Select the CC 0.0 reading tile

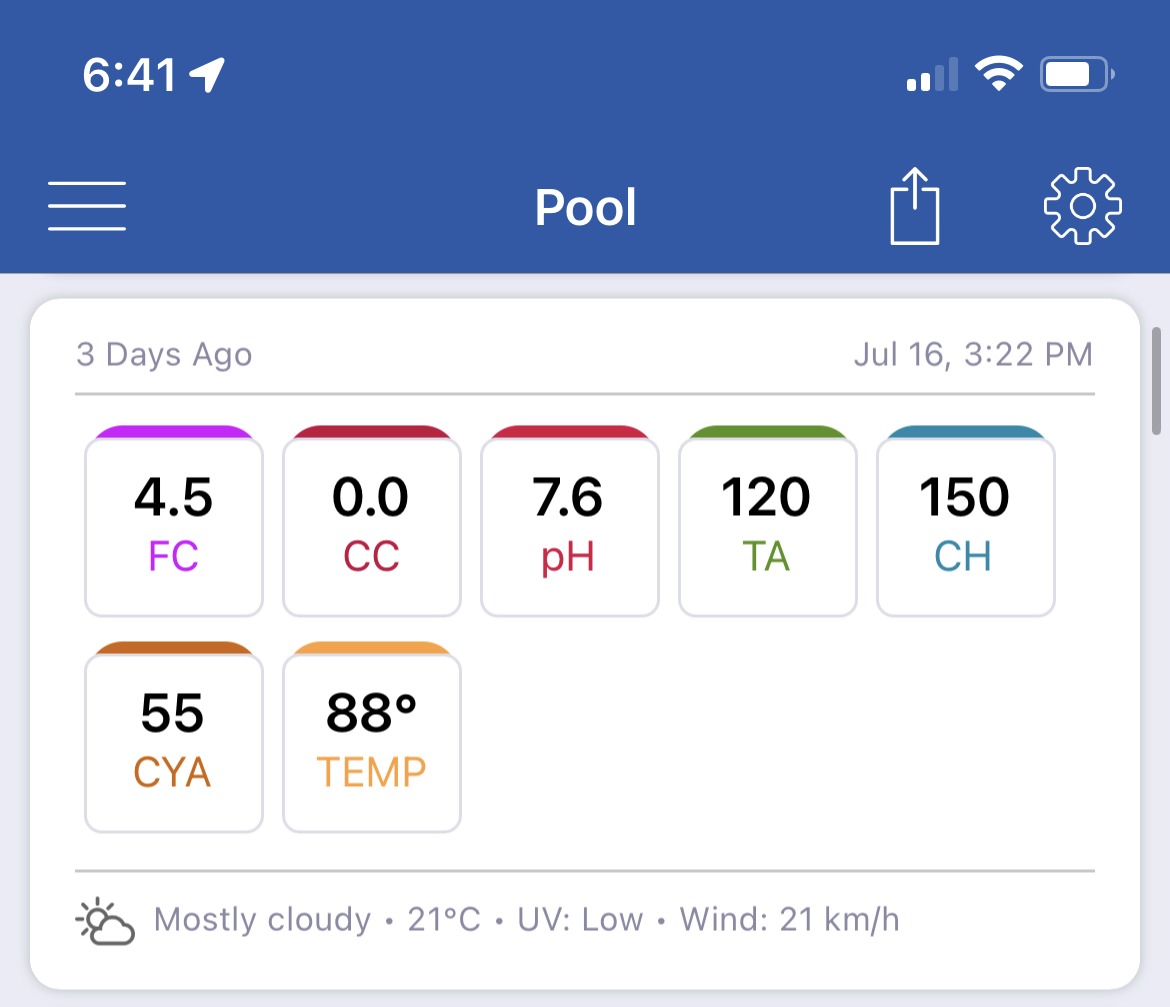pyautogui.click(x=372, y=521)
